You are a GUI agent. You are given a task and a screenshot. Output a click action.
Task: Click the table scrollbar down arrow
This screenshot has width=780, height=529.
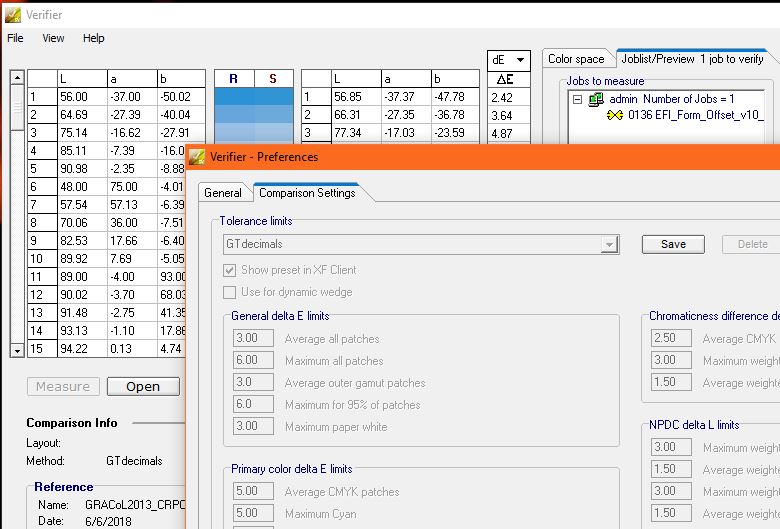click(x=17, y=350)
